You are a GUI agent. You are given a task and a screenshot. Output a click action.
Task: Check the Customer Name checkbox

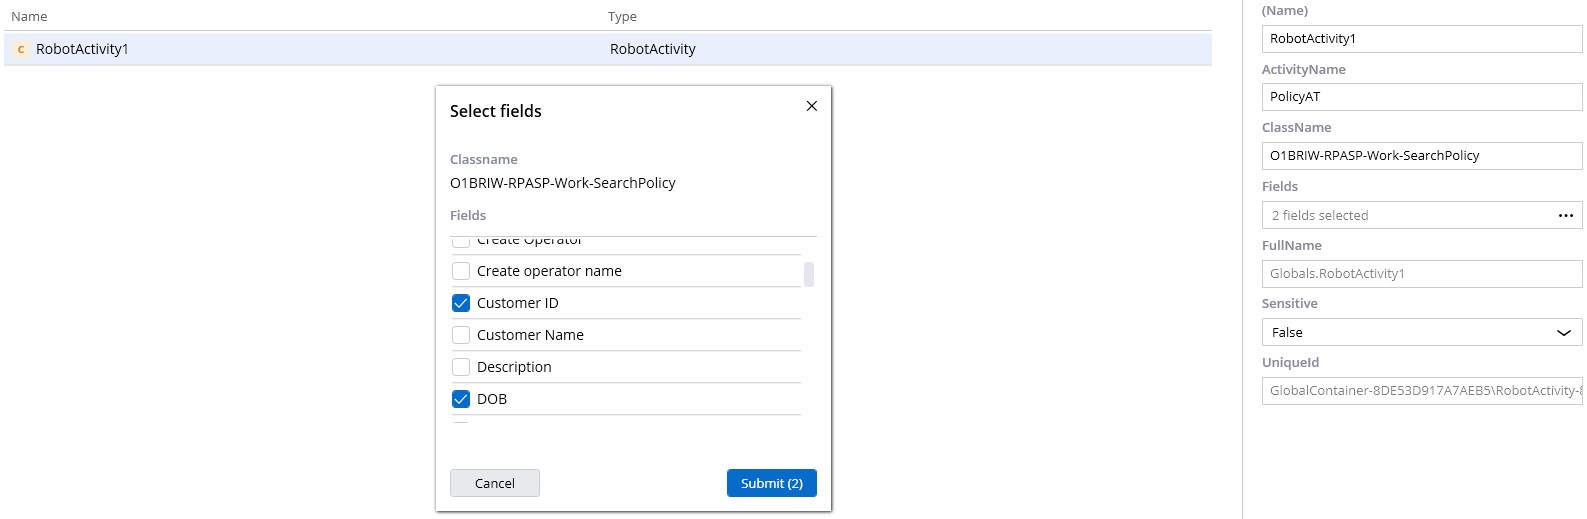click(x=461, y=335)
